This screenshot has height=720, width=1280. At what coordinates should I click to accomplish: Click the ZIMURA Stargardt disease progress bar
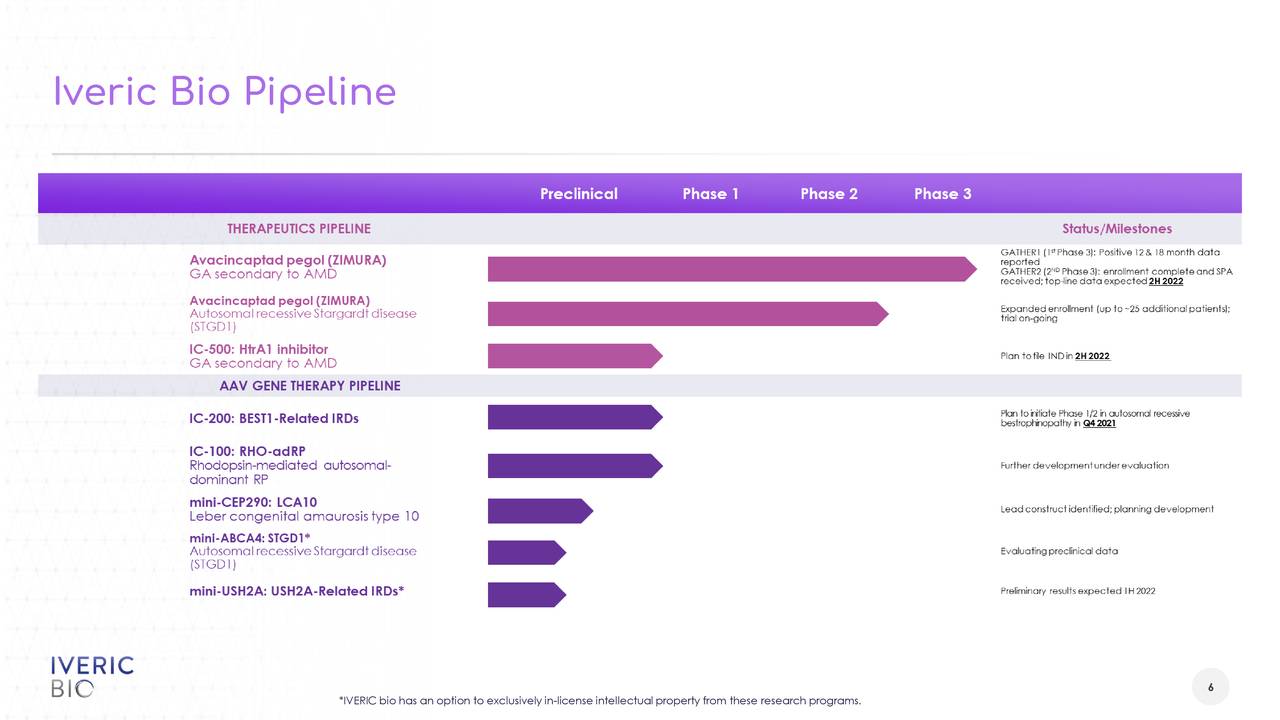[x=686, y=313]
